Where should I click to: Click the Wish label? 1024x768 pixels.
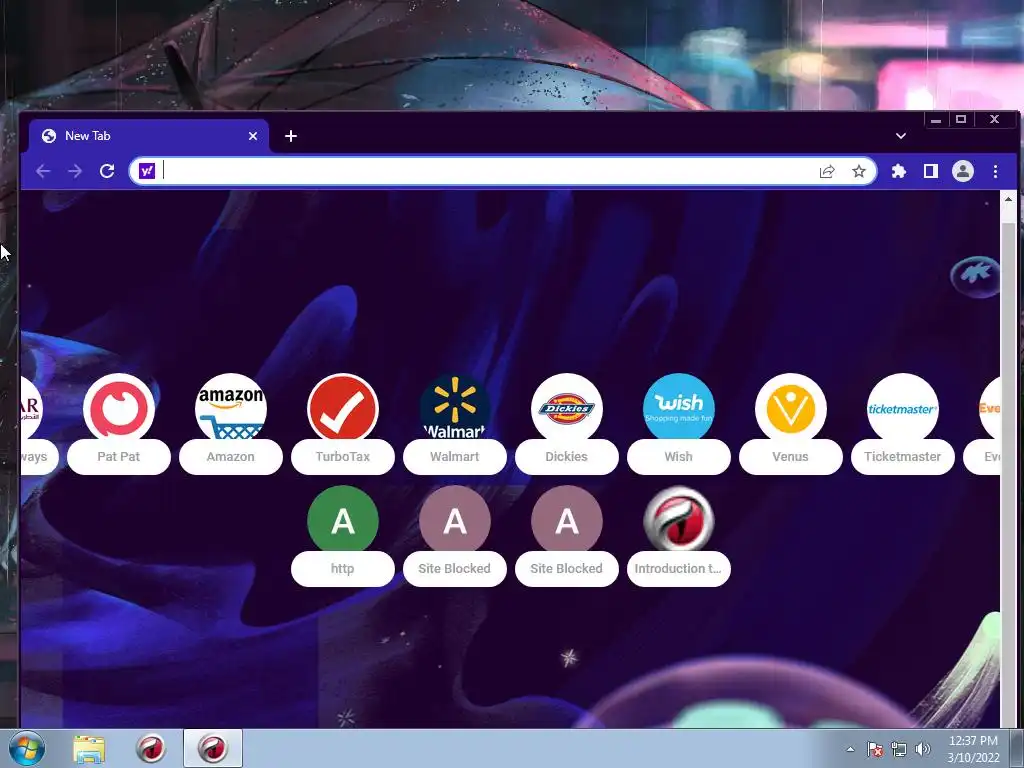coord(679,456)
